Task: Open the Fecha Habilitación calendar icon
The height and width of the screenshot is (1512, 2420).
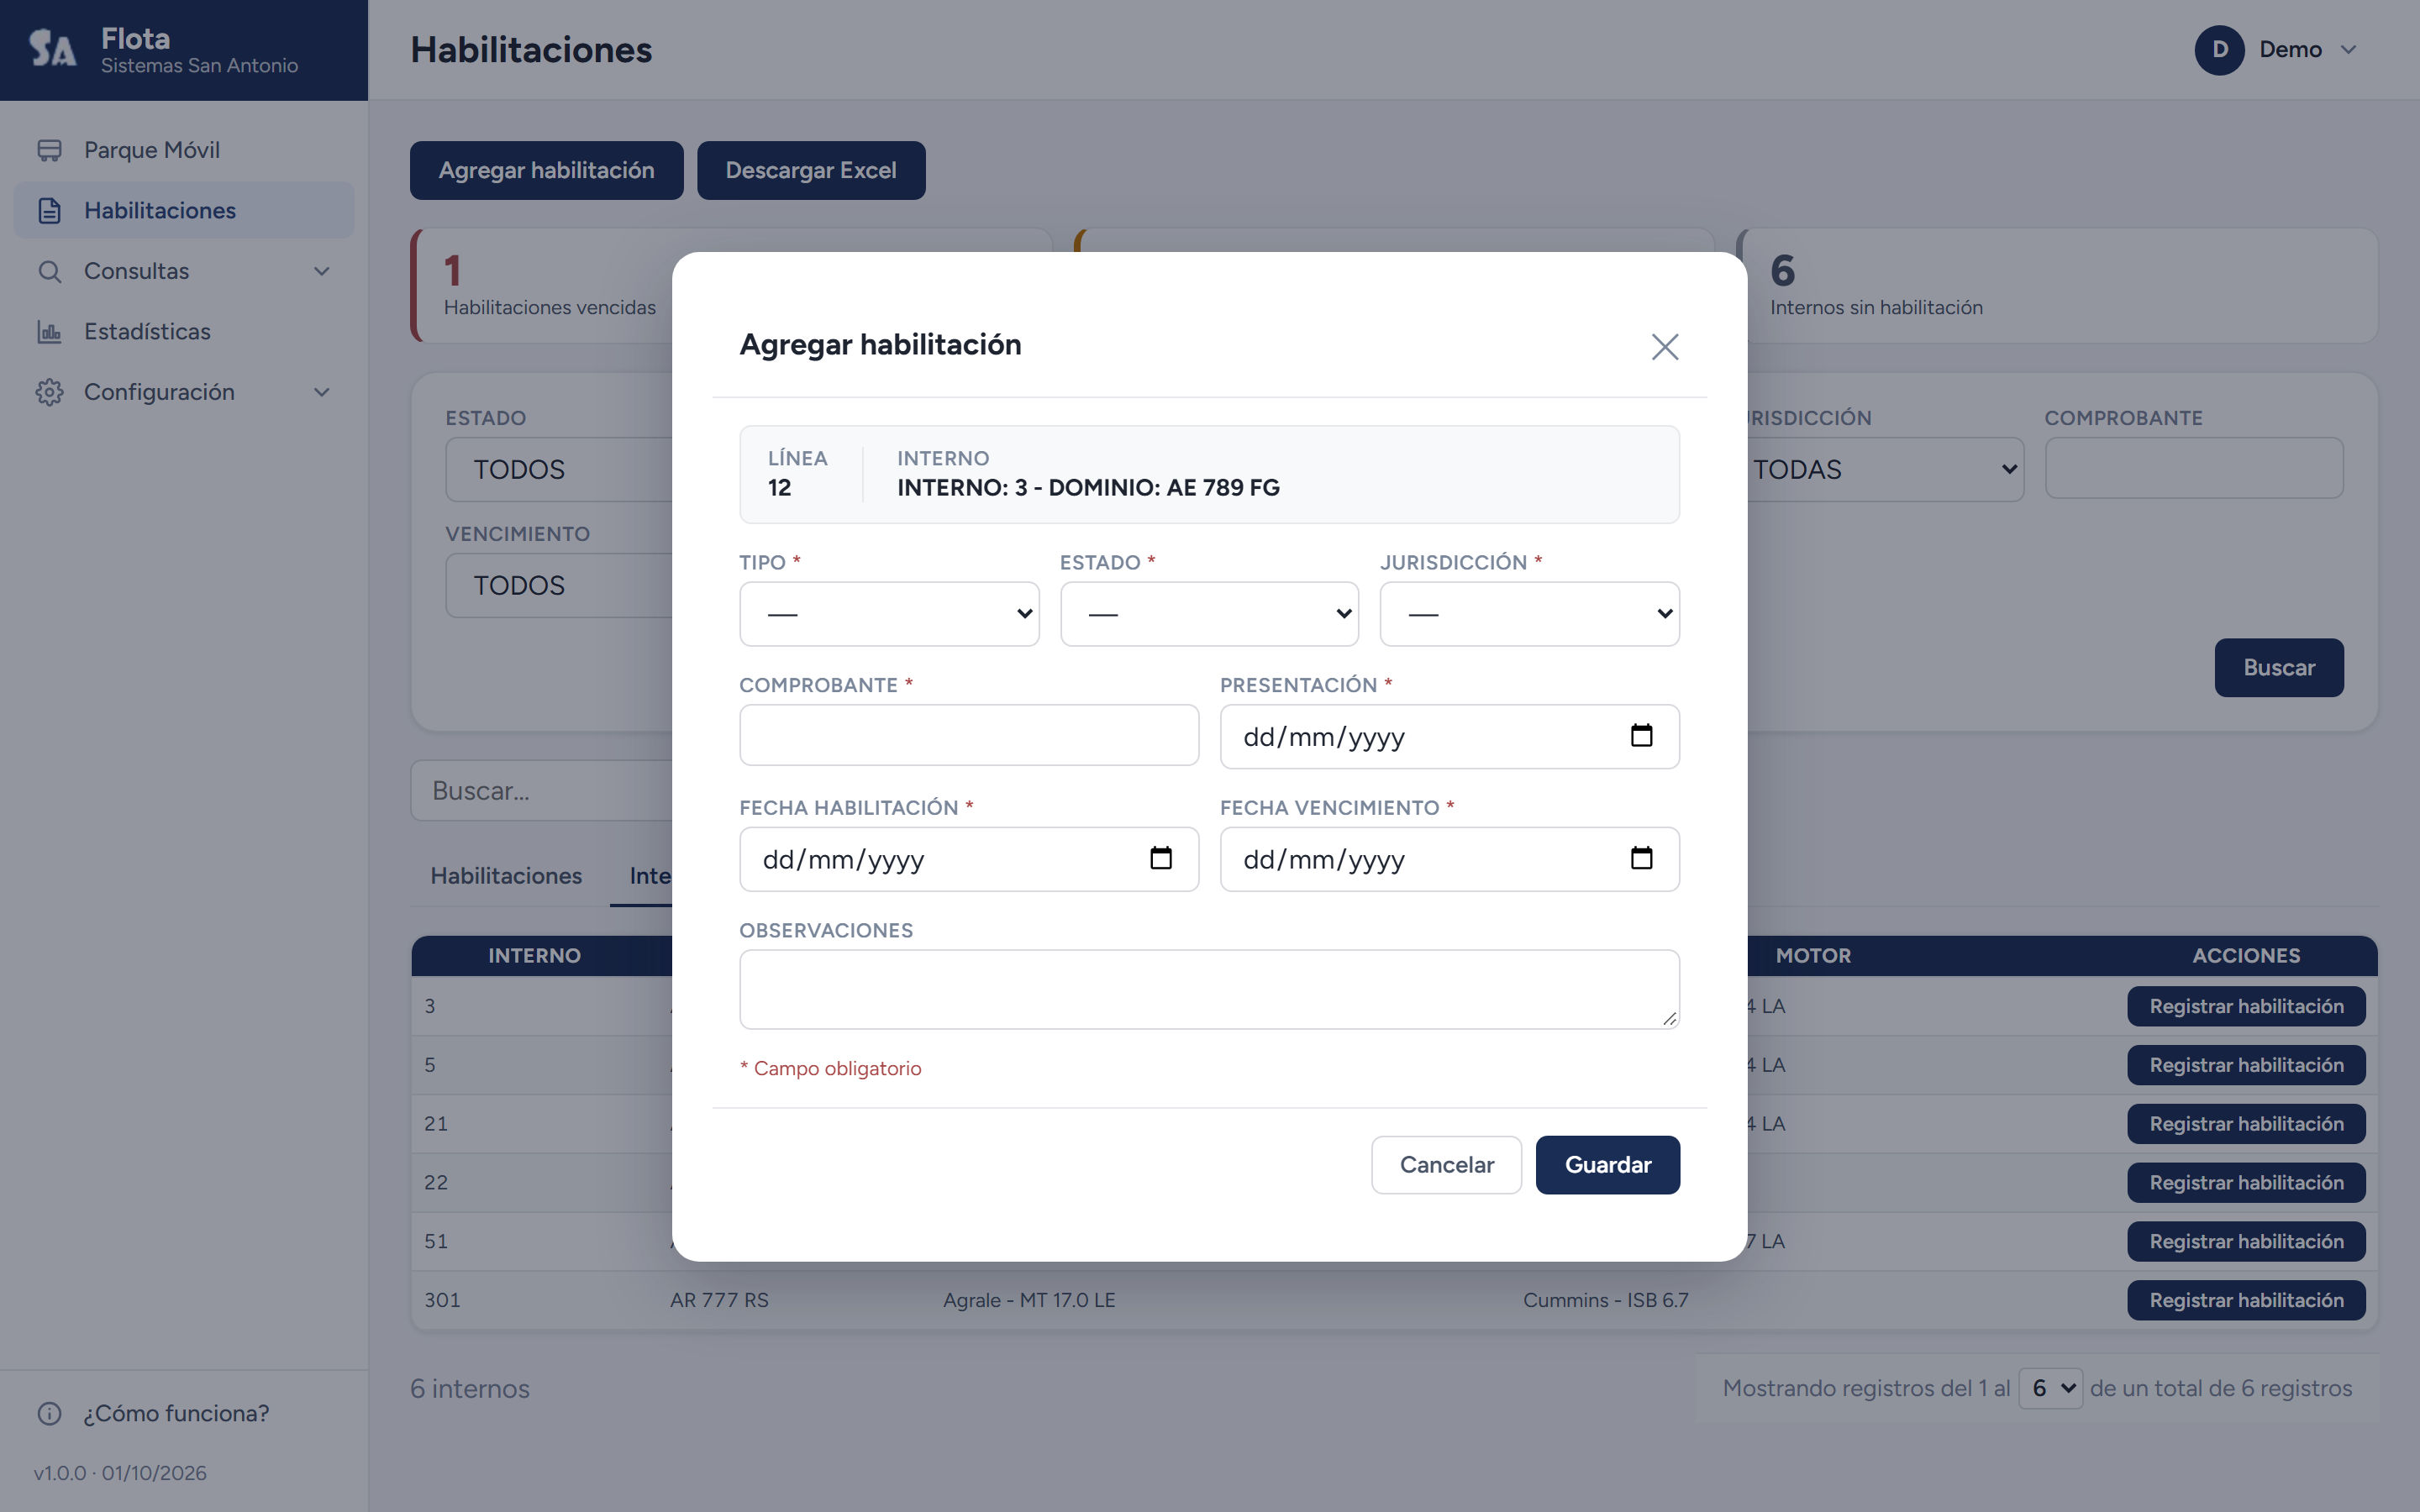Action: click(1160, 858)
